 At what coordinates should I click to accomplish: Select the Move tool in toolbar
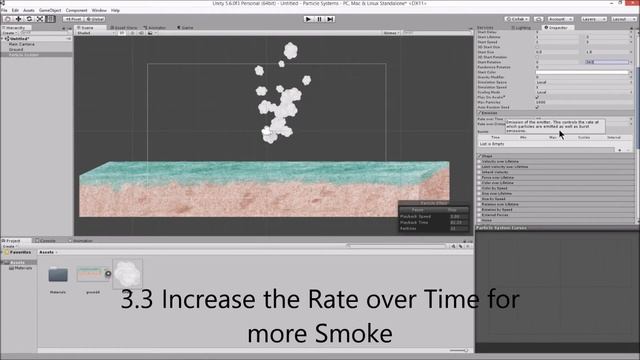[18, 19]
